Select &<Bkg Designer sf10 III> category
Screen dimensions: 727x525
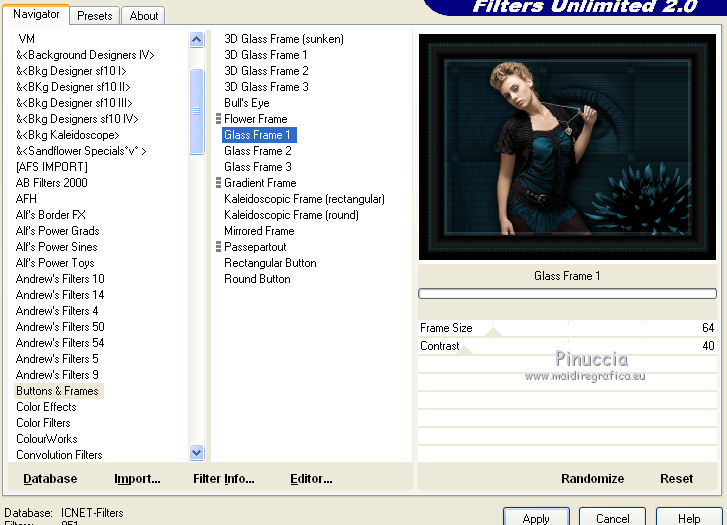(74, 103)
